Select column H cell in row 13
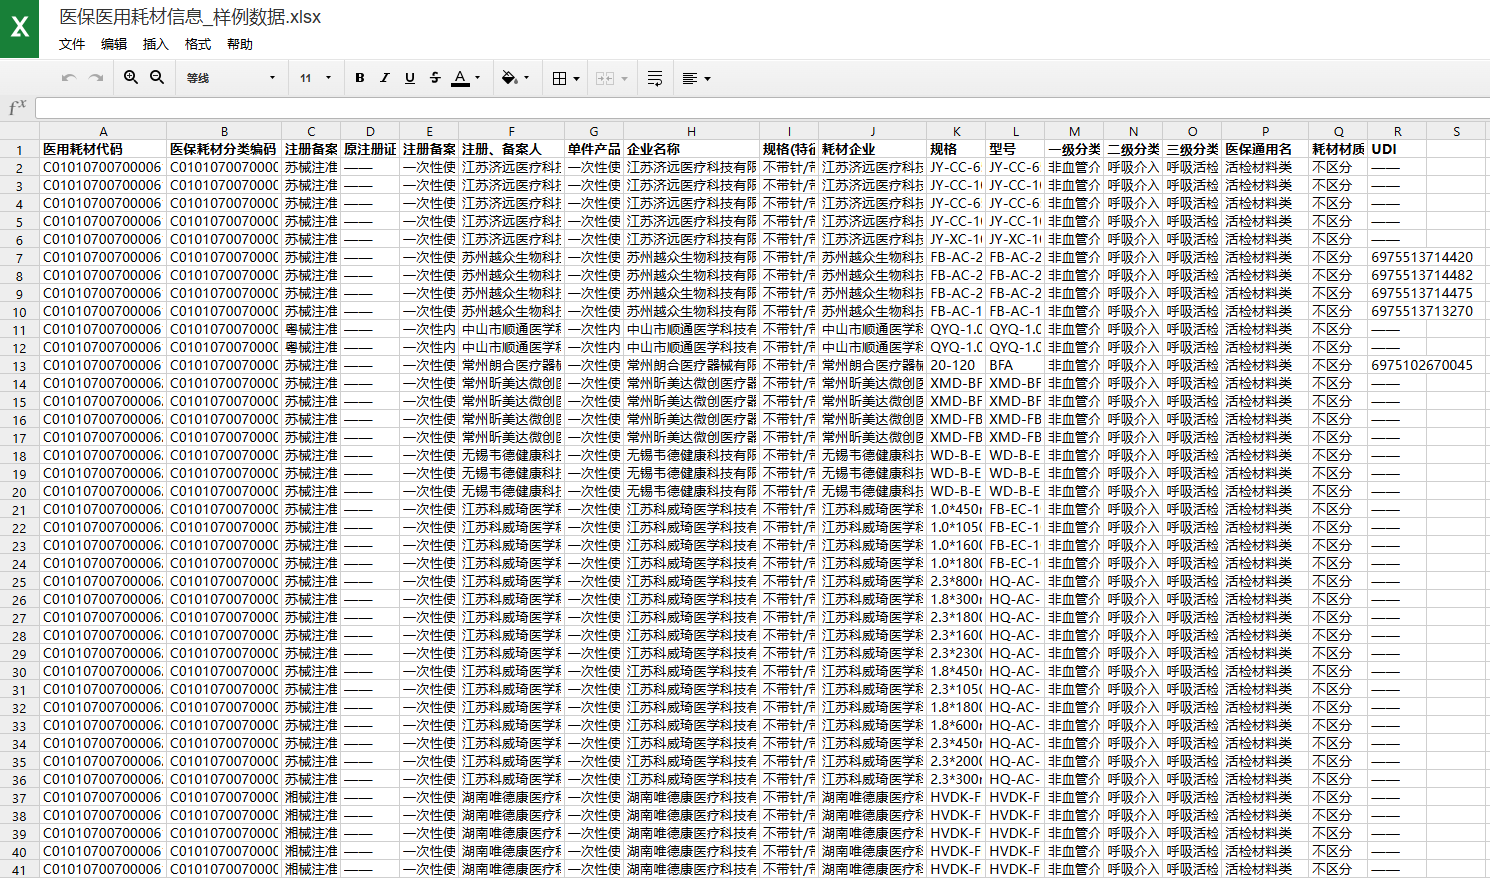Image resolution: width=1490 pixels, height=878 pixels. [x=691, y=365]
